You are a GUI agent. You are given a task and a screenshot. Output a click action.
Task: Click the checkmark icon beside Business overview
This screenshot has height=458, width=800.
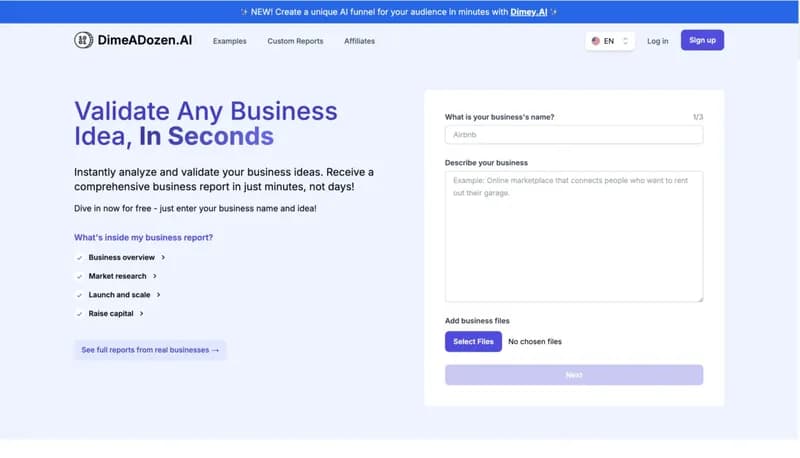pos(79,258)
